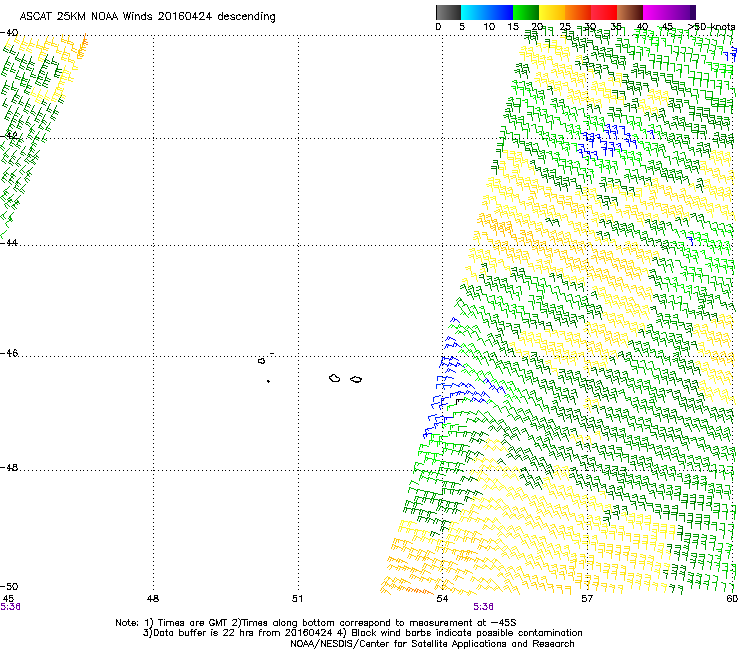Click the longitude label 54
The height and width of the screenshot is (650, 740).
[x=442, y=599]
